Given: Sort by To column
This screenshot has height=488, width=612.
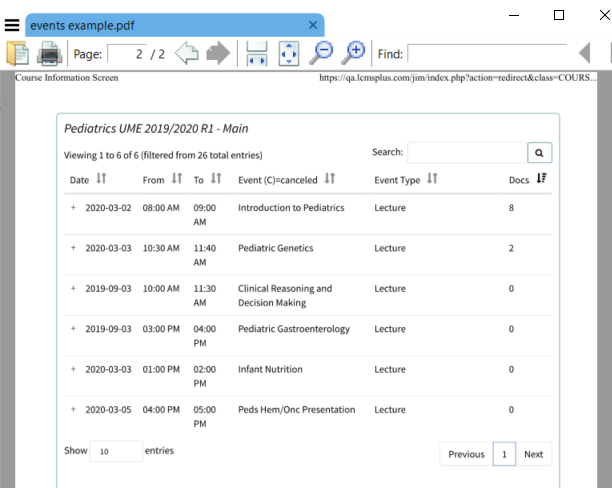Looking at the screenshot, I should 216,178.
